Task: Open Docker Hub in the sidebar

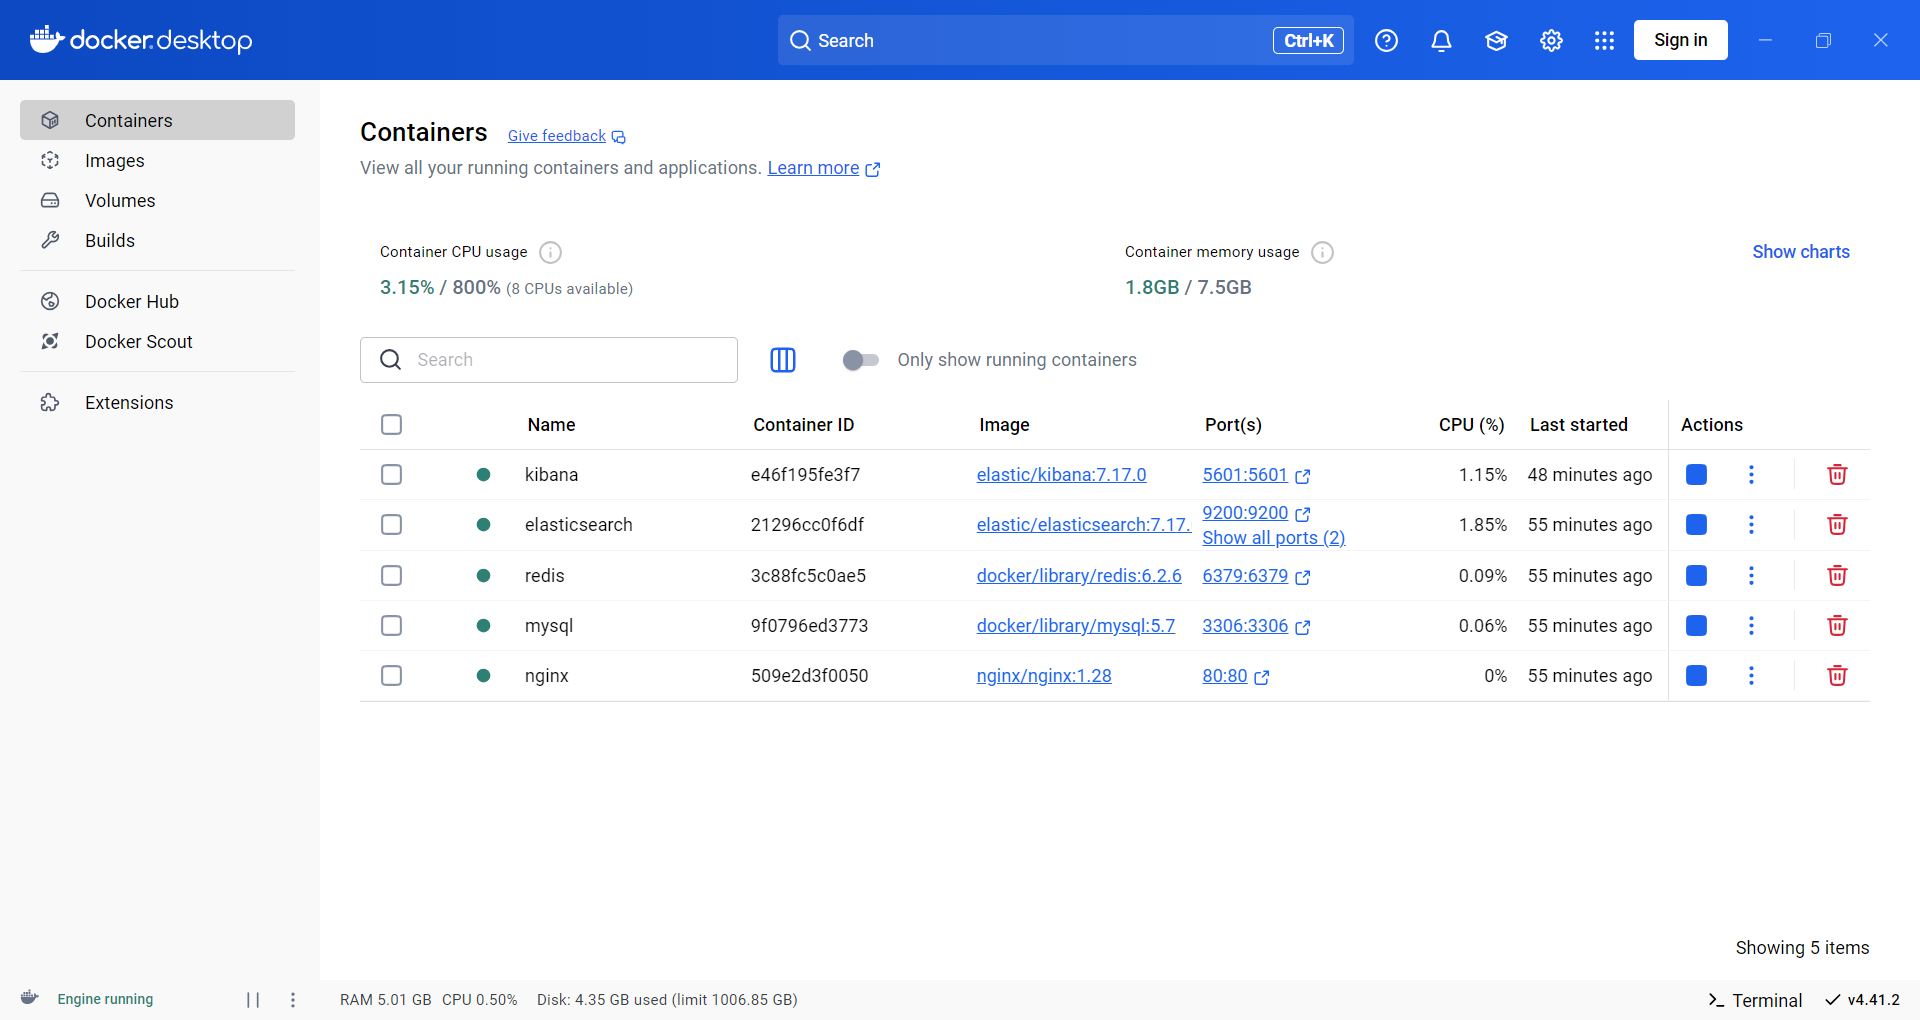Action: 157,301
